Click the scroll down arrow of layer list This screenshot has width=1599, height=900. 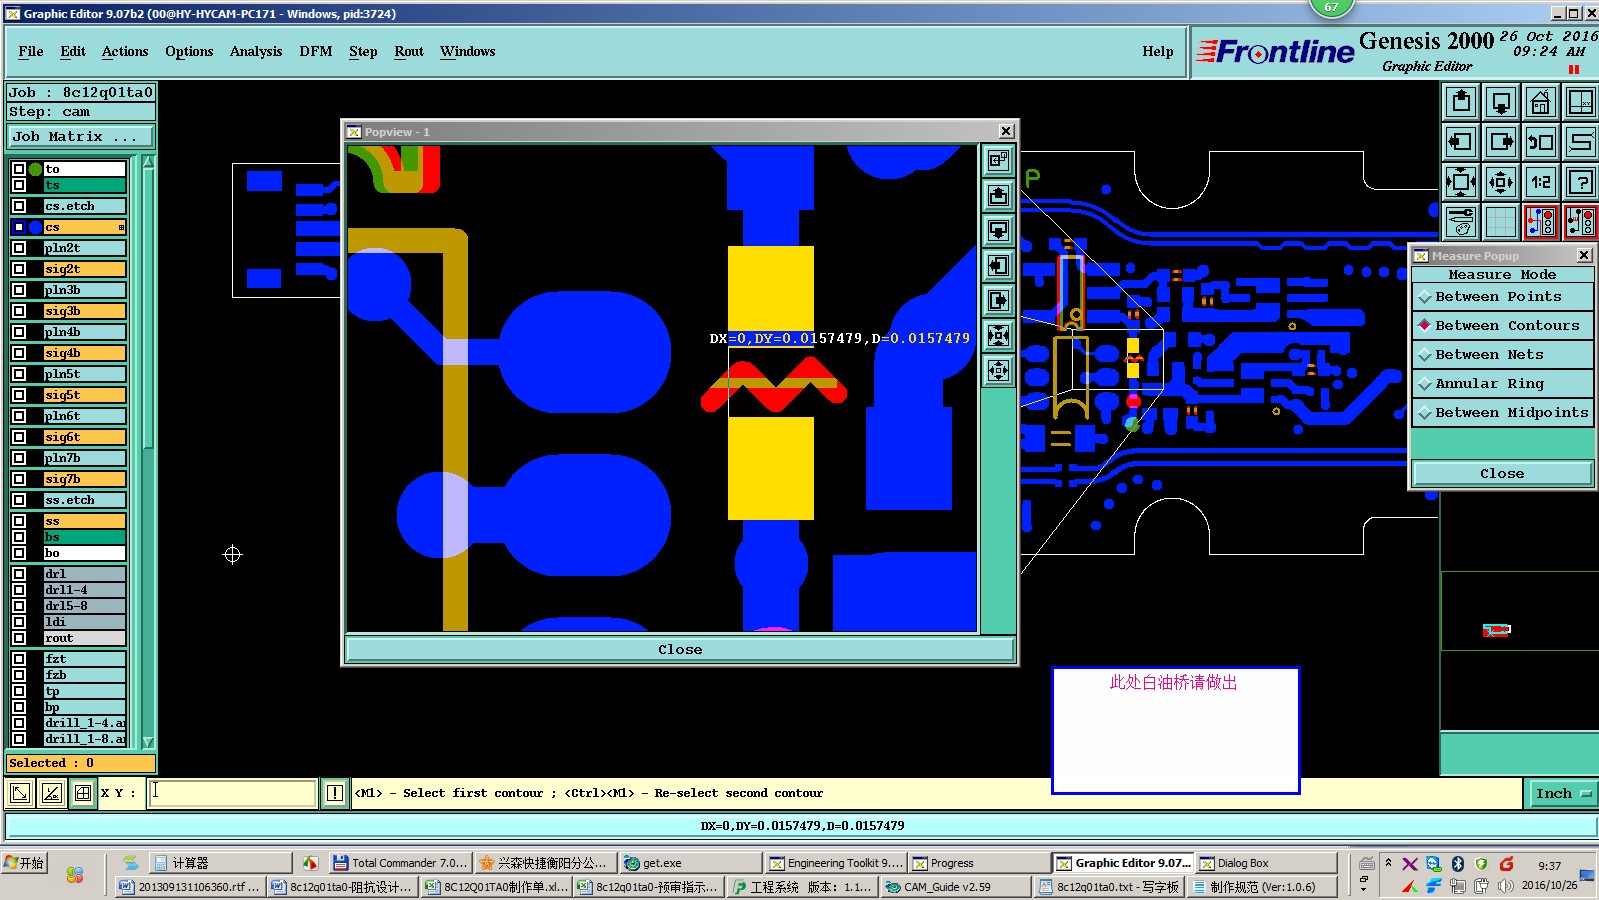[148, 742]
